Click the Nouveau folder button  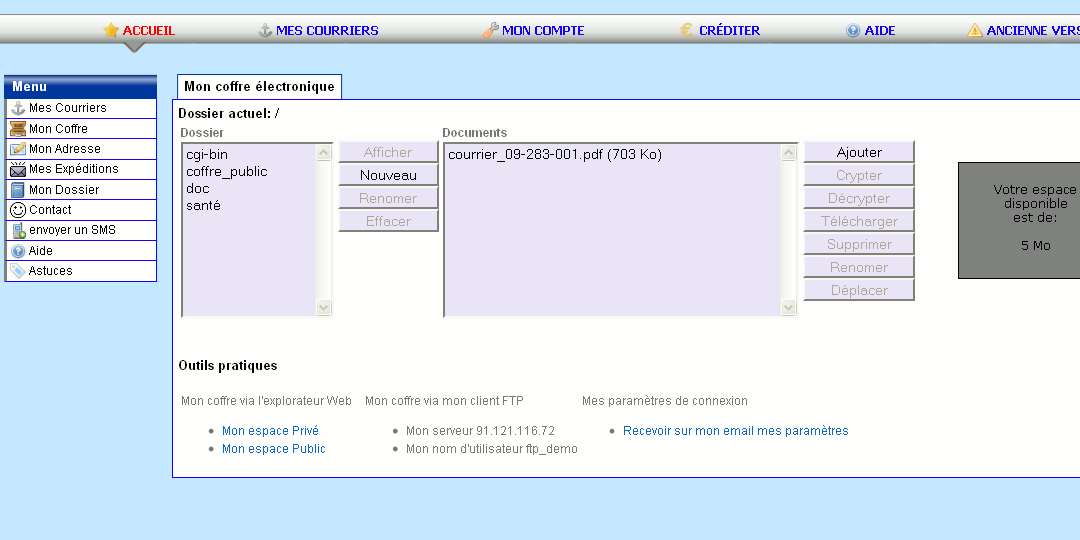pyautogui.click(x=388, y=176)
